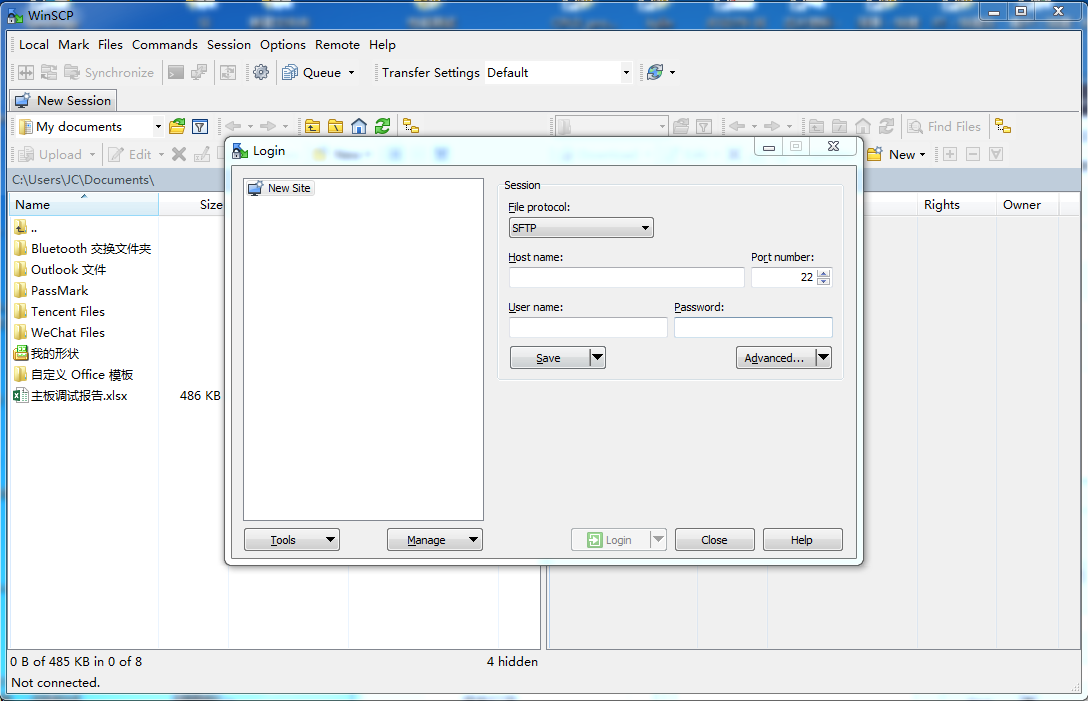1088x701 pixels.
Task: Open a directory with the folder icon
Action: tap(175, 125)
